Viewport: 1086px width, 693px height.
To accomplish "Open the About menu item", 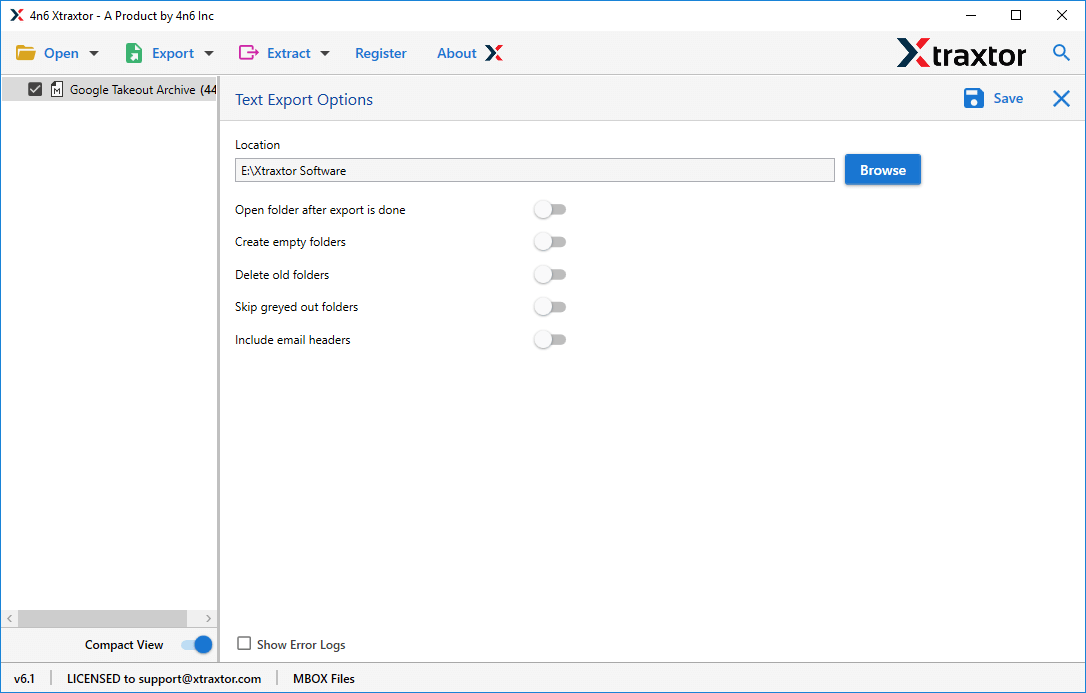I will [x=456, y=53].
